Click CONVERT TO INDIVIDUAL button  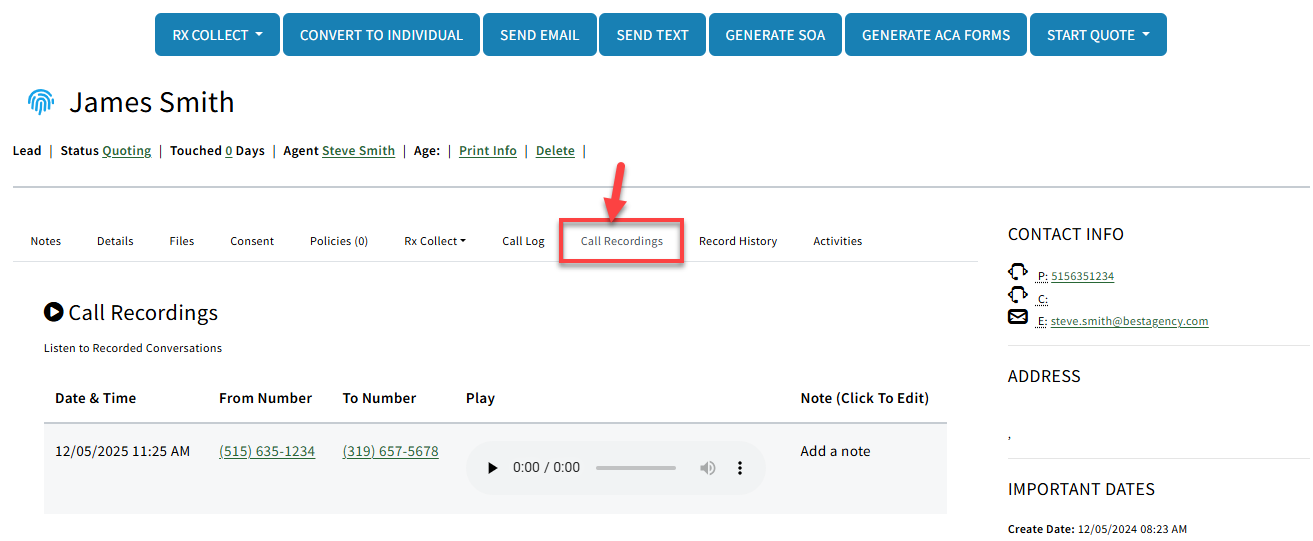tap(381, 35)
